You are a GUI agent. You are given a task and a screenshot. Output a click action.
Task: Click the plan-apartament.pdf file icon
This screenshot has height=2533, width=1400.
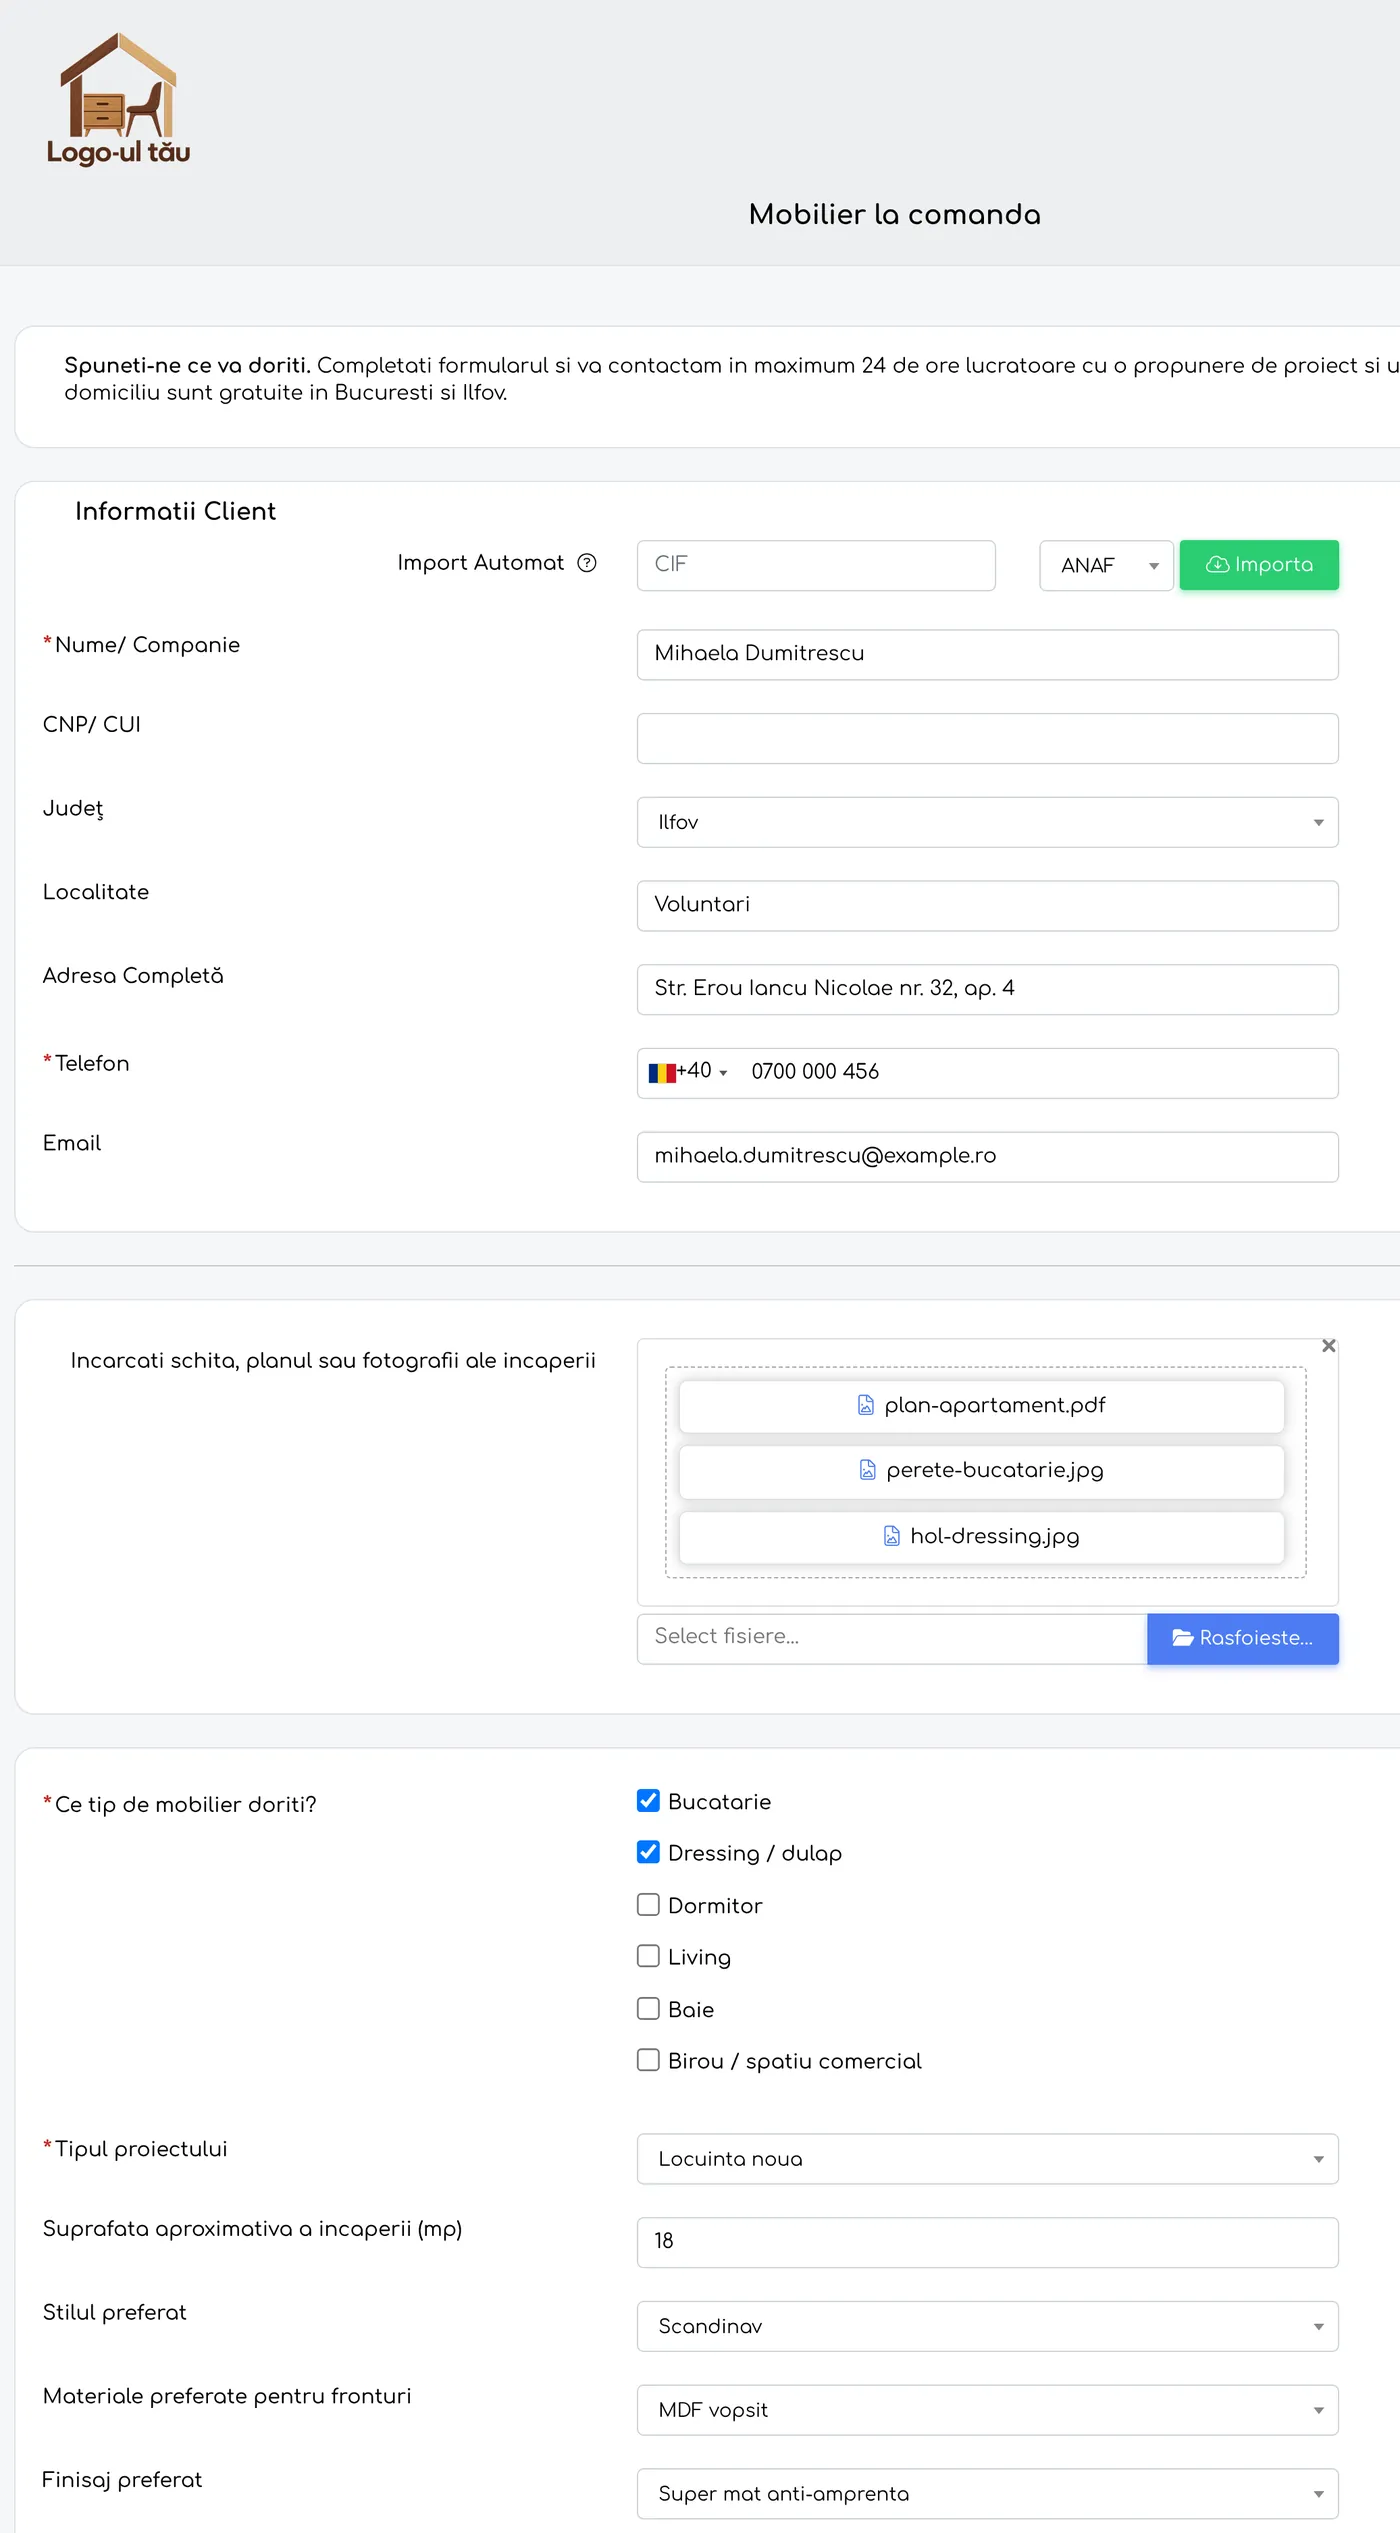click(x=866, y=1405)
